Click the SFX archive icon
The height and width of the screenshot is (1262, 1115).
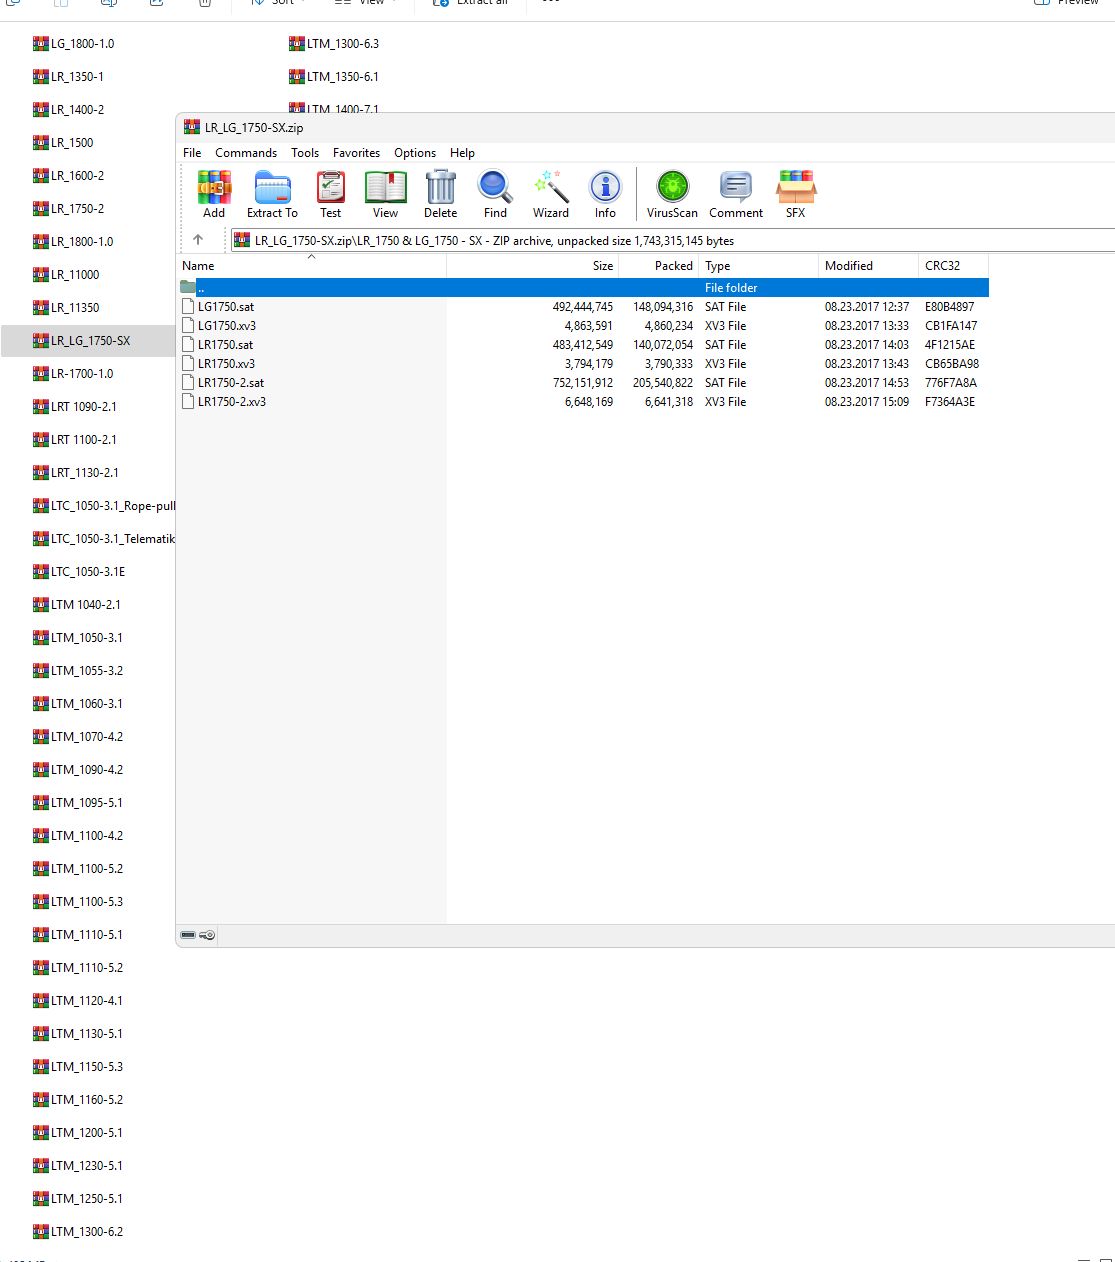pos(796,194)
